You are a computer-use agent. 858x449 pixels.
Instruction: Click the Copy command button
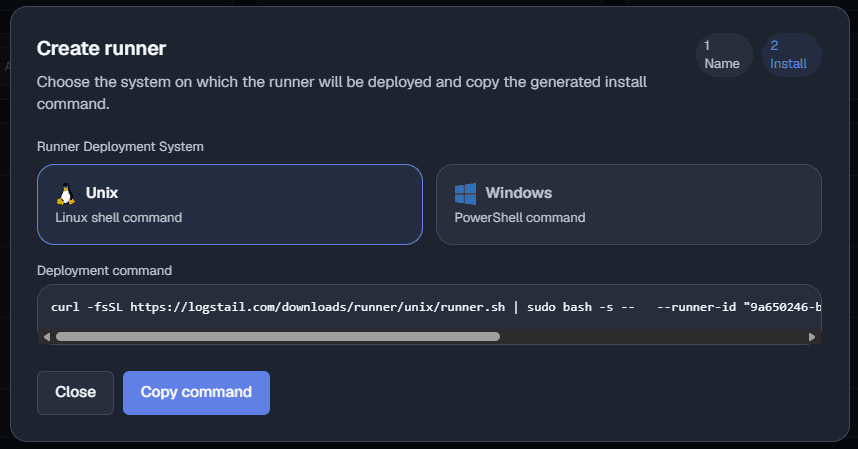point(196,393)
